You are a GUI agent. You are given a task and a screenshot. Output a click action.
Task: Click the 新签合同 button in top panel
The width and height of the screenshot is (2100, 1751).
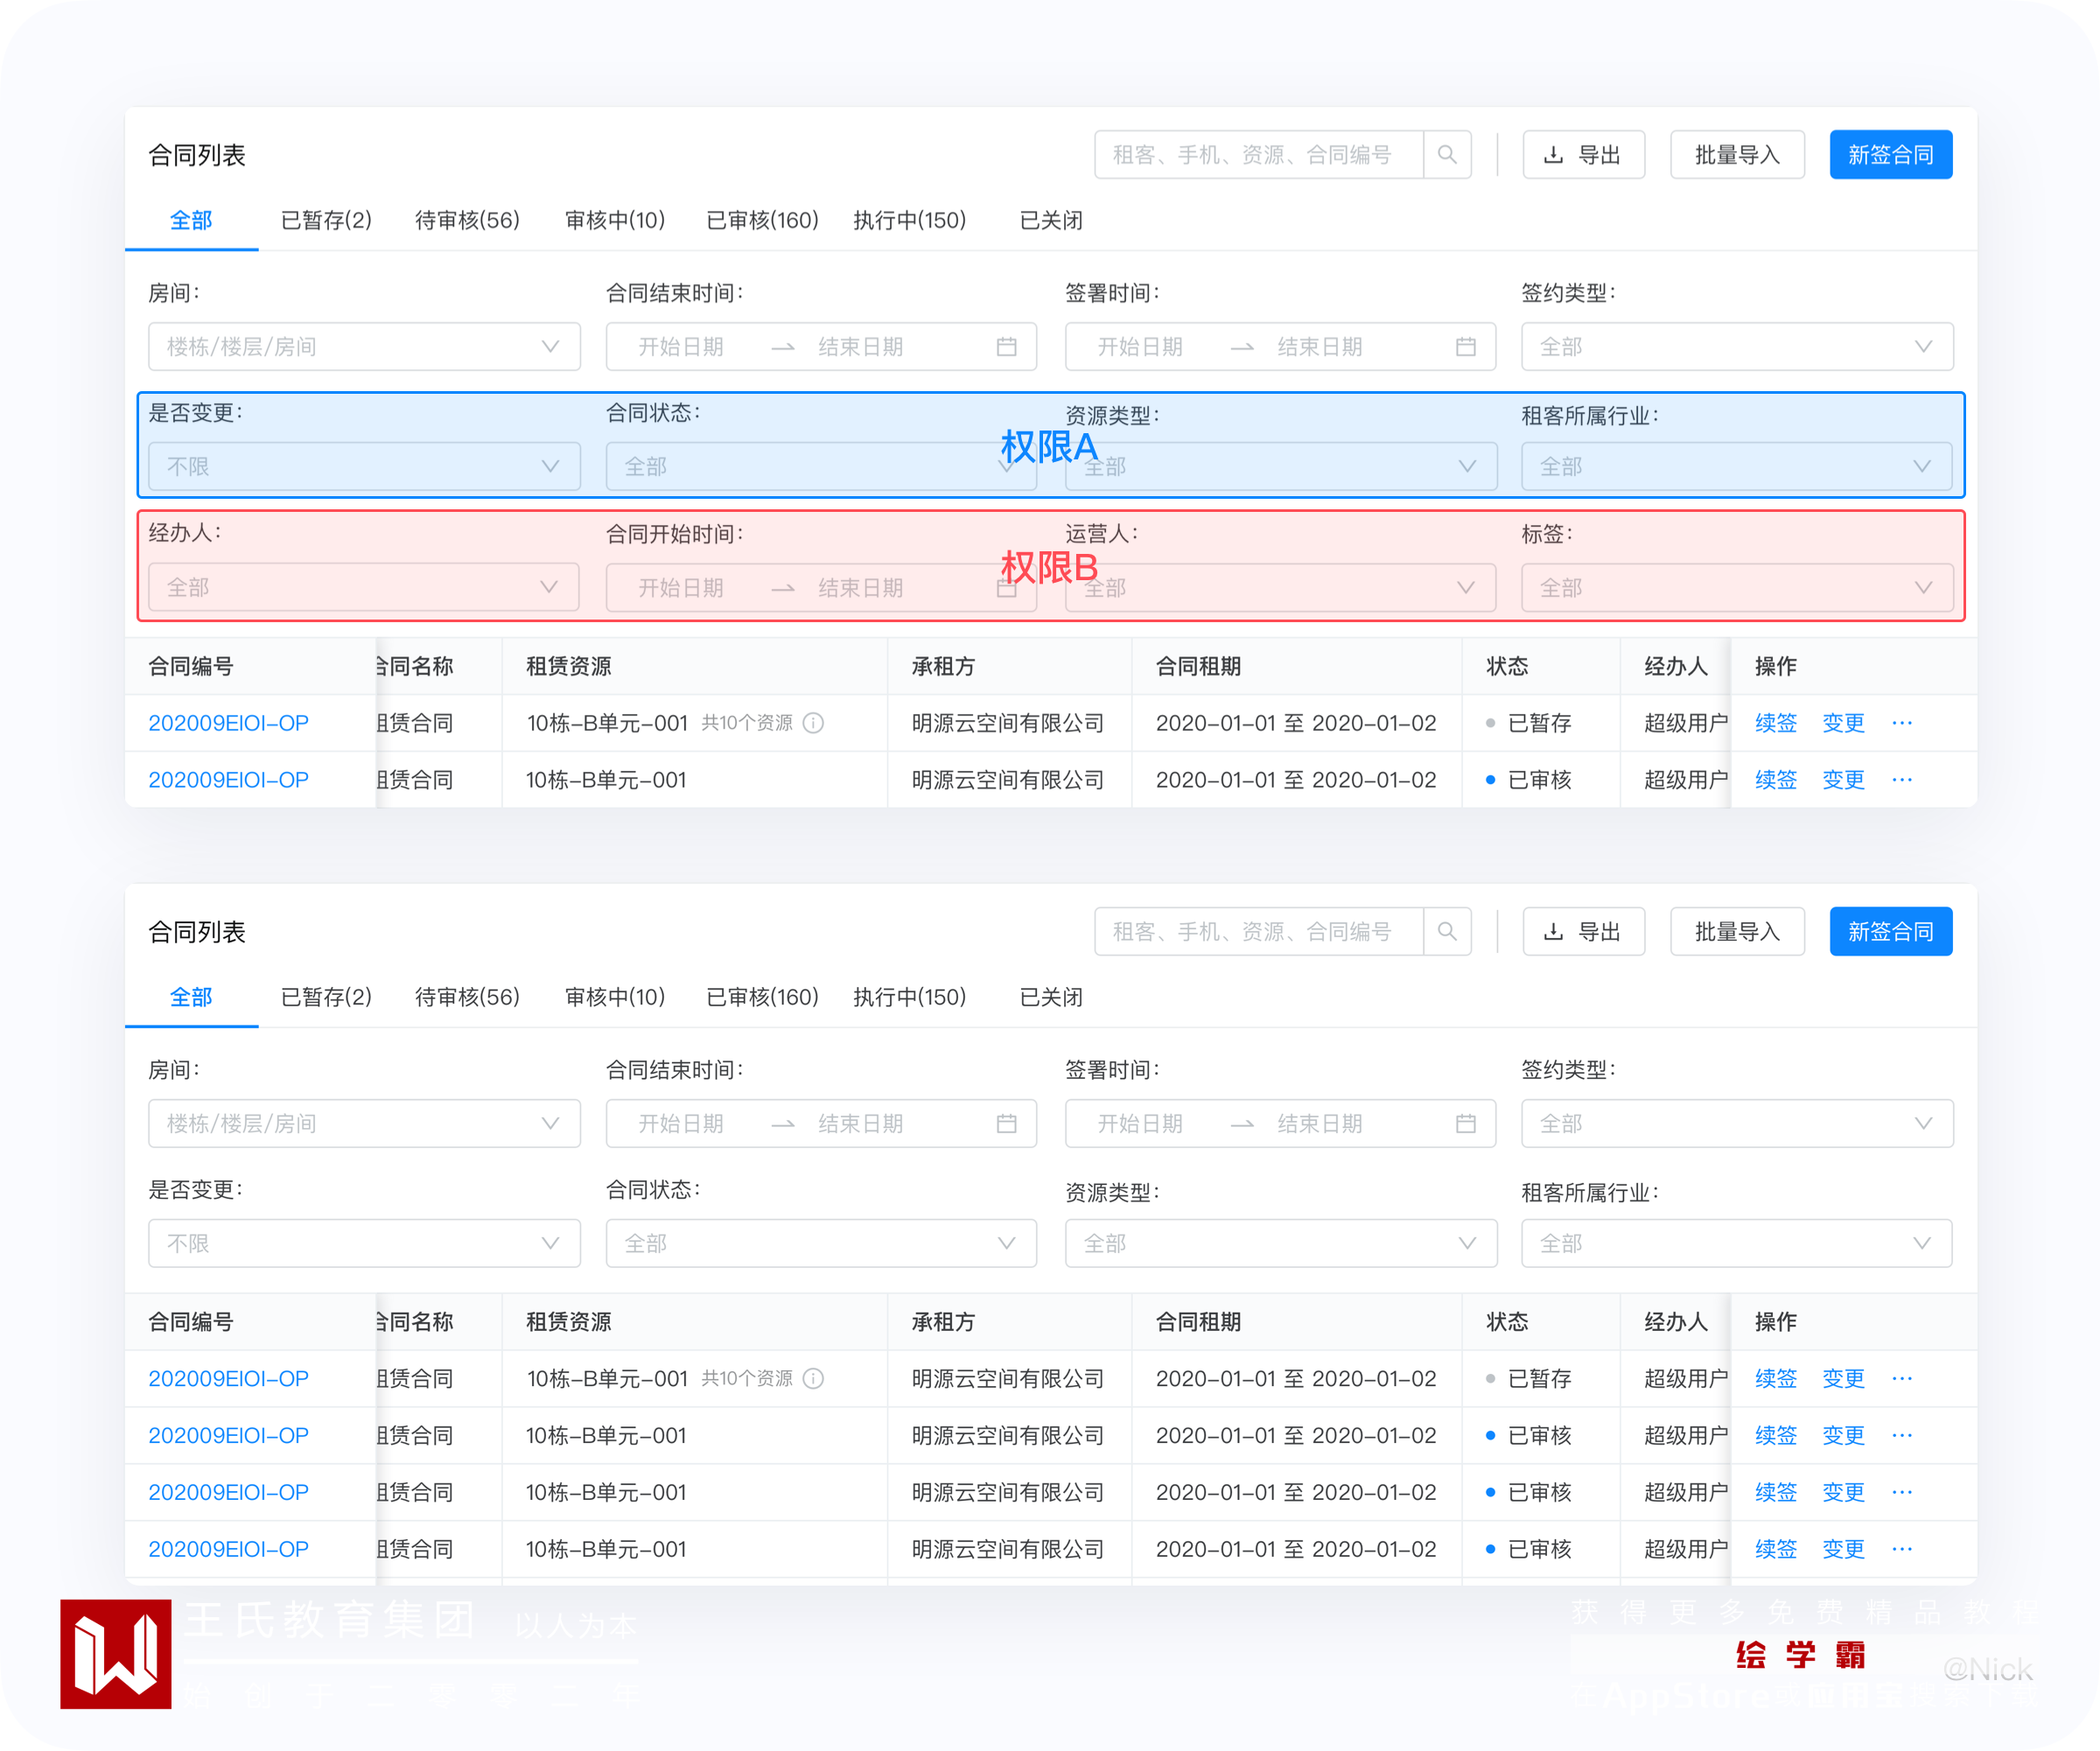click(1890, 155)
